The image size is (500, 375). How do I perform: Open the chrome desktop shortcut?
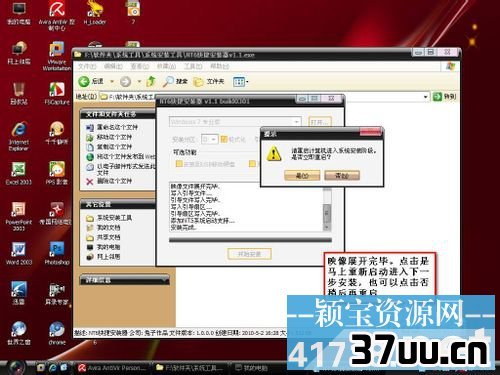pos(57,333)
